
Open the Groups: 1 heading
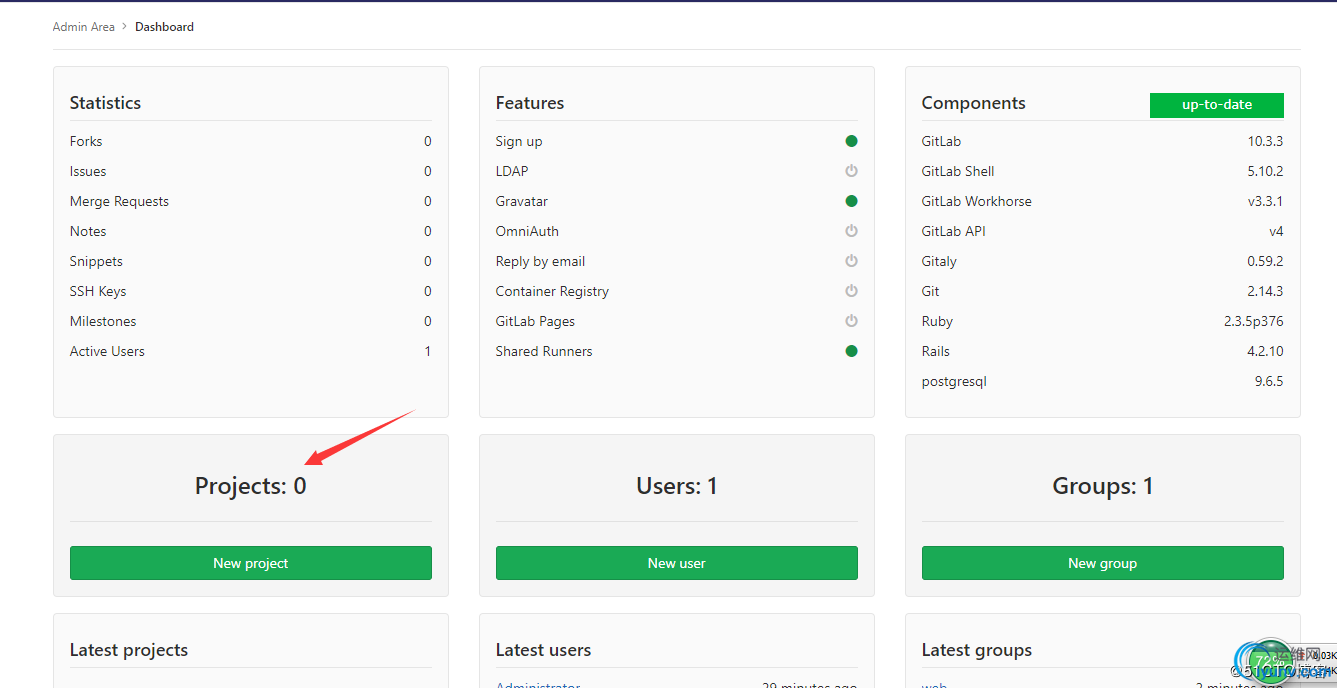pyautogui.click(x=1103, y=486)
